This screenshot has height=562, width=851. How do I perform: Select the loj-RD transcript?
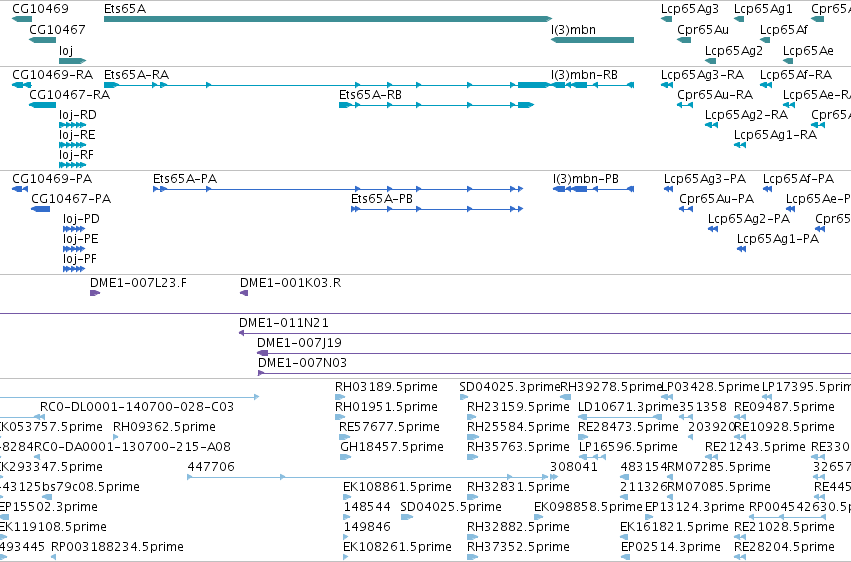pyautogui.click(x=72, y=125)
